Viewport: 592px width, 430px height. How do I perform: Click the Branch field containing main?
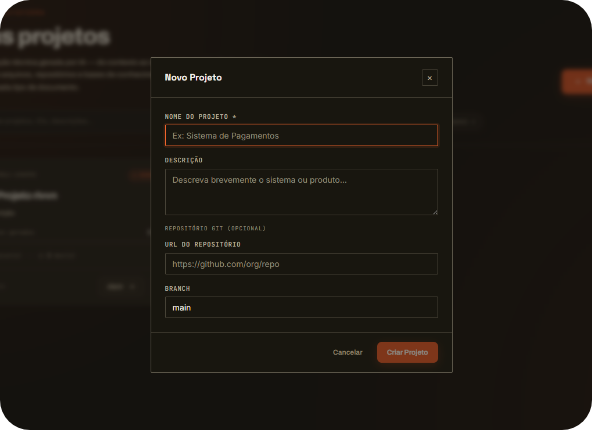301,307
